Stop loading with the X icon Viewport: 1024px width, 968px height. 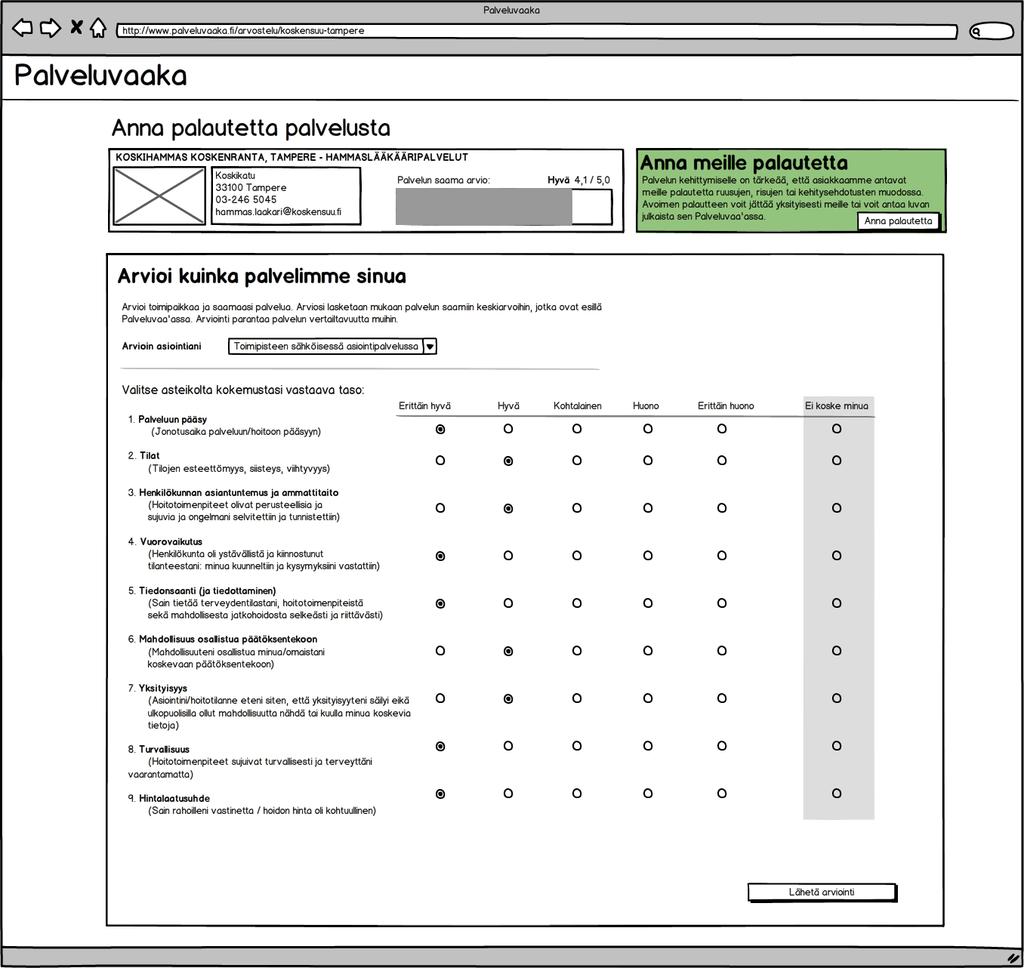tap(76, 27)
